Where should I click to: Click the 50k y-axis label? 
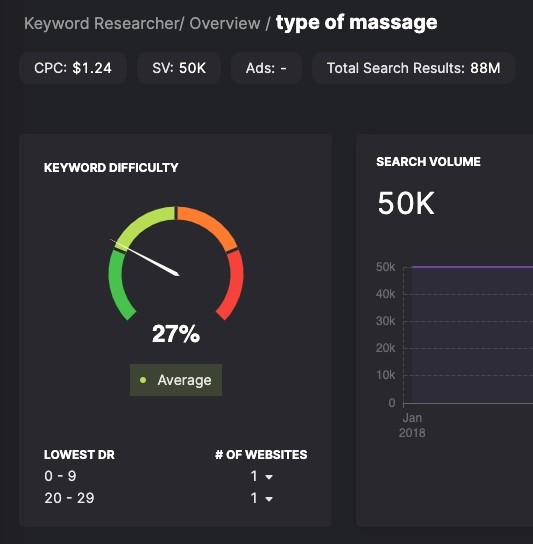386,267
